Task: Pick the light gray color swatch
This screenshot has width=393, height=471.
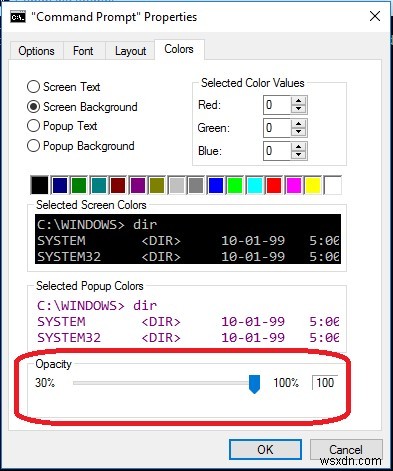Action: coord(176,185)
